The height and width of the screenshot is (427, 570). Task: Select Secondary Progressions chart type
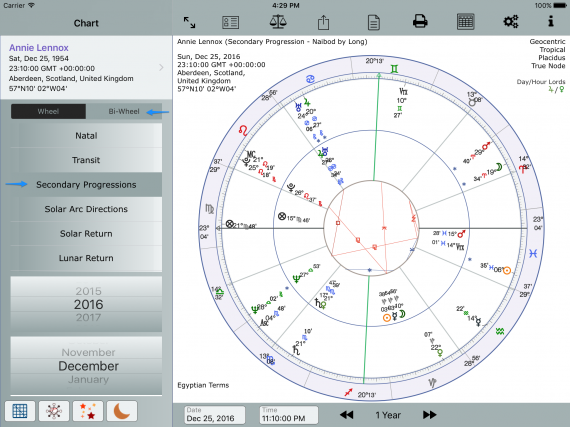click(x=86, y=185)
